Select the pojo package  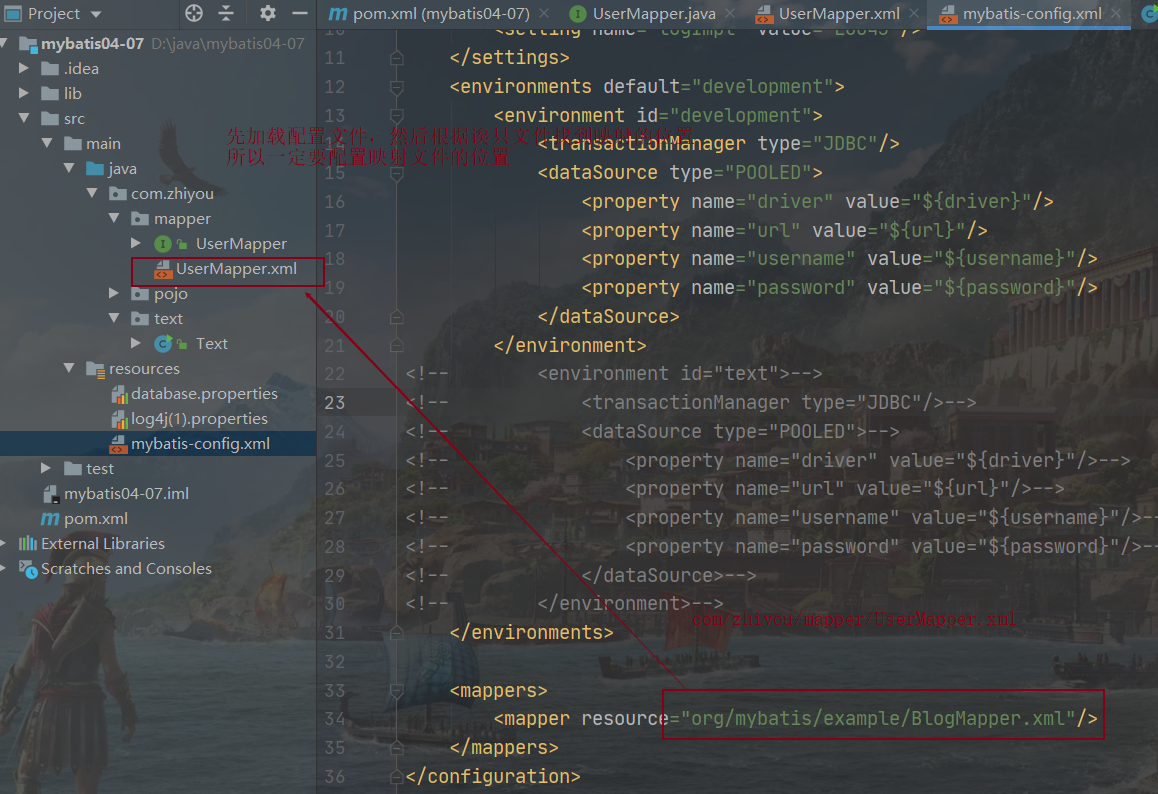171,293
